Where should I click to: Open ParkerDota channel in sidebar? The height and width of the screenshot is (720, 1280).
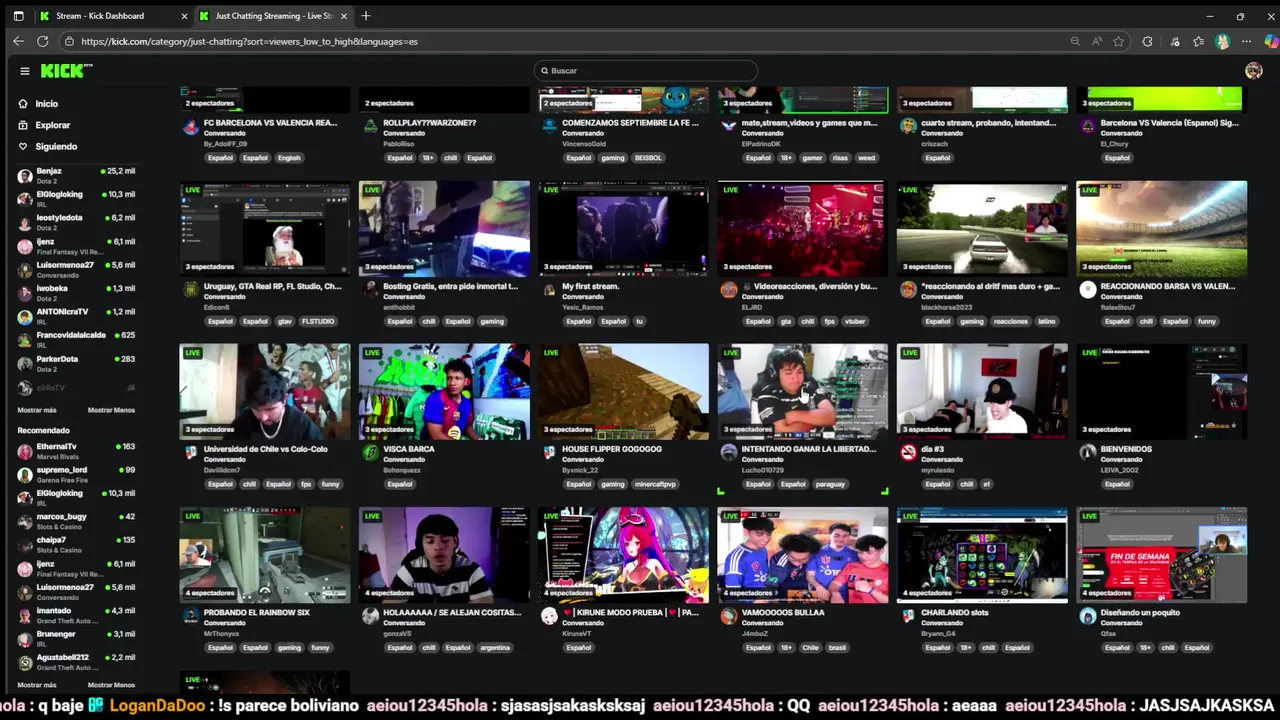click(76, 363)
